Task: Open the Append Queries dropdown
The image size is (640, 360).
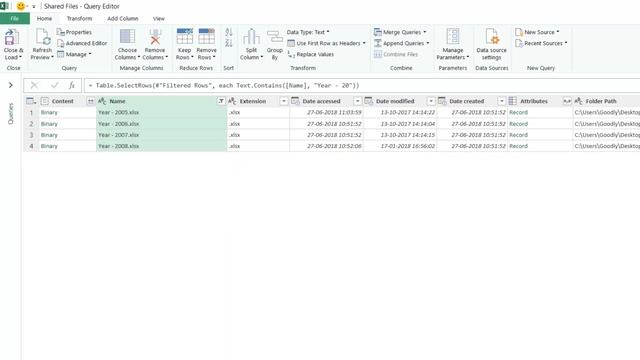Action: [x=402, y=43]
